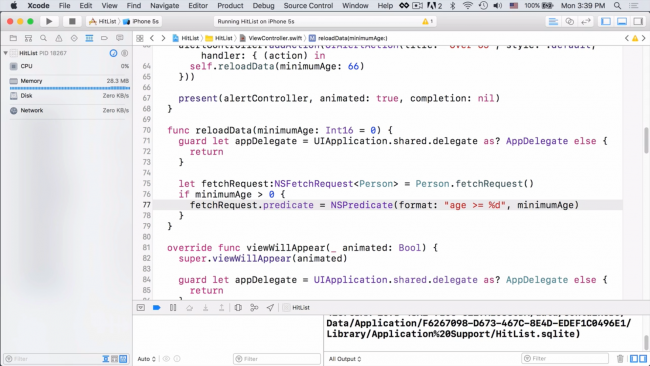Select HitList process in debug bar

click(296, 308)
